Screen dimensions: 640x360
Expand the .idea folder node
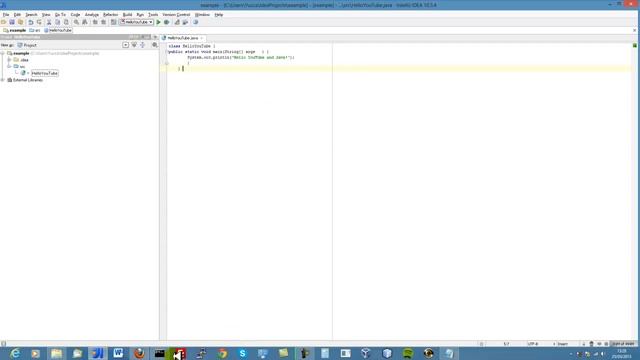[9, 60]
